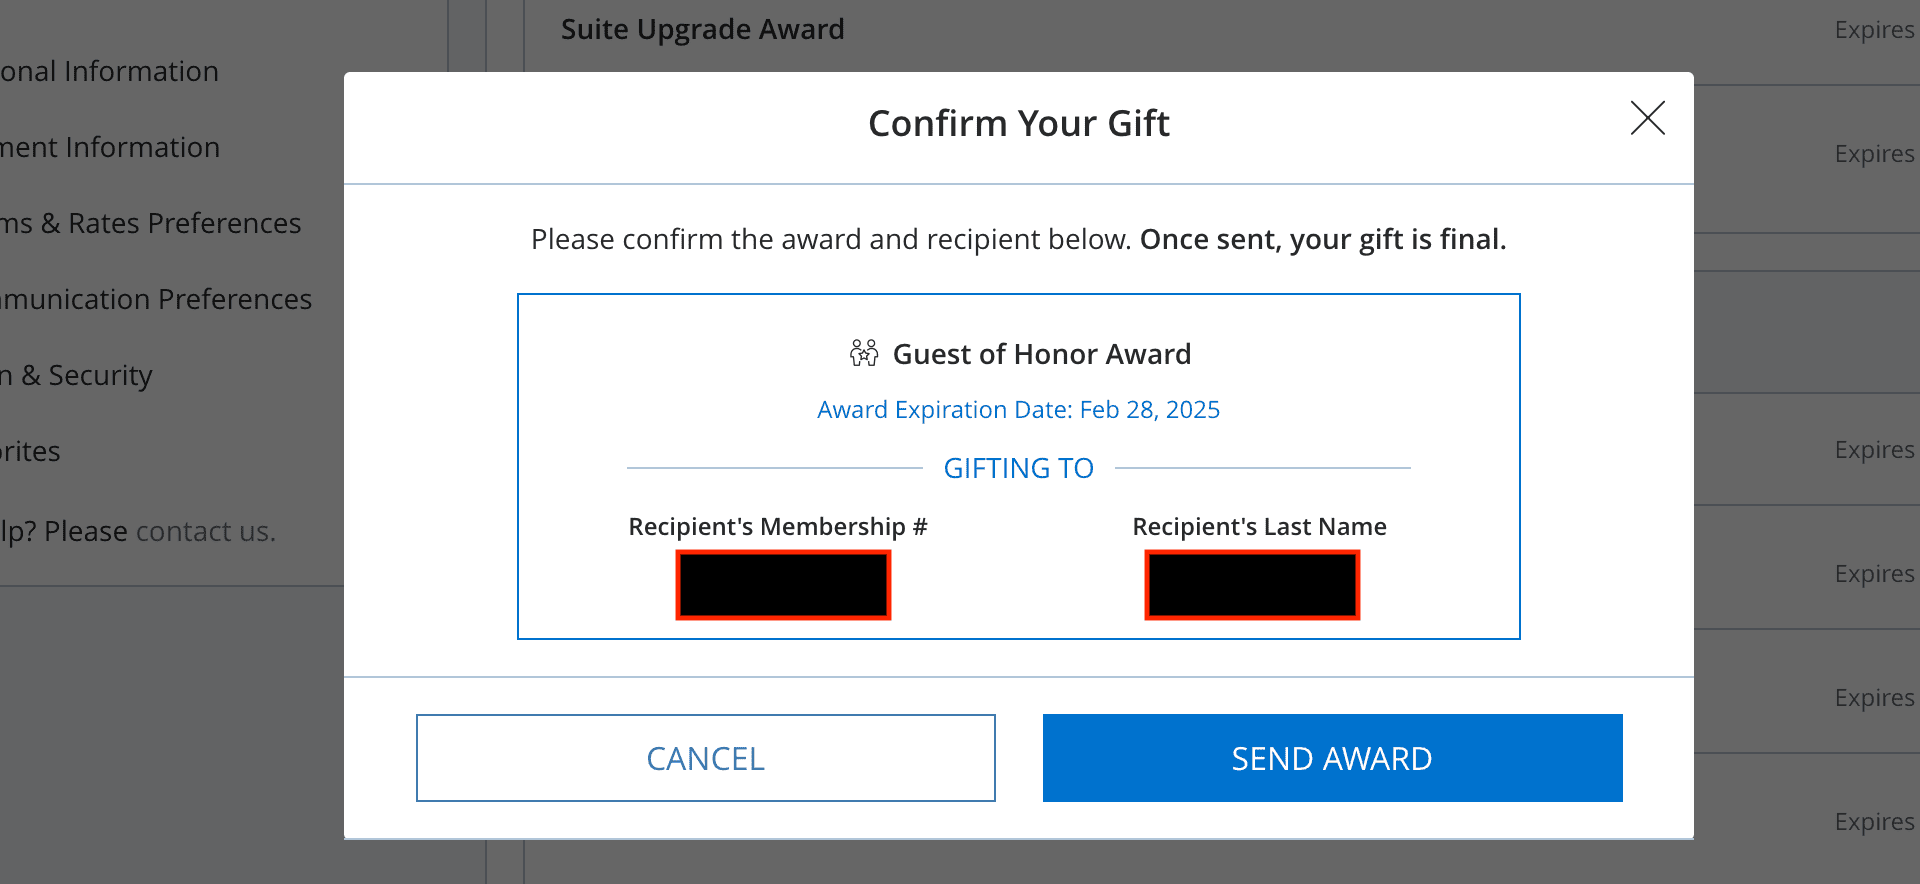The width and height of the screenshot is (1920, 884).
Task: Click the Recipient's Membership # label
Action: coord(778,527)
